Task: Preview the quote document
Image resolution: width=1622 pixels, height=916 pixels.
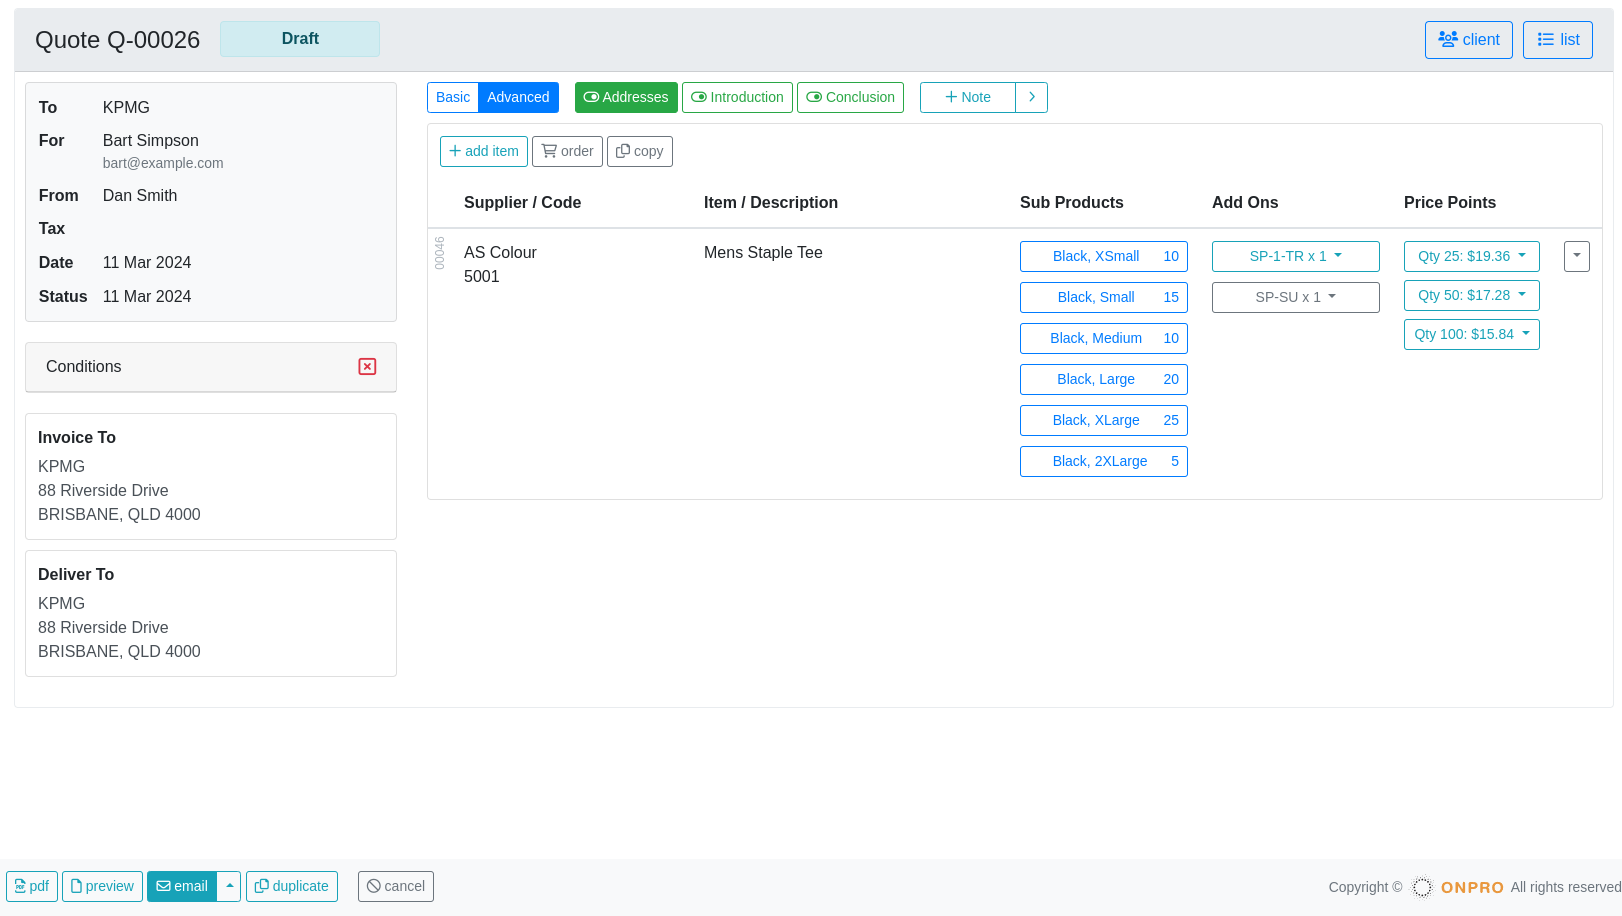Action: click(102, 886)
